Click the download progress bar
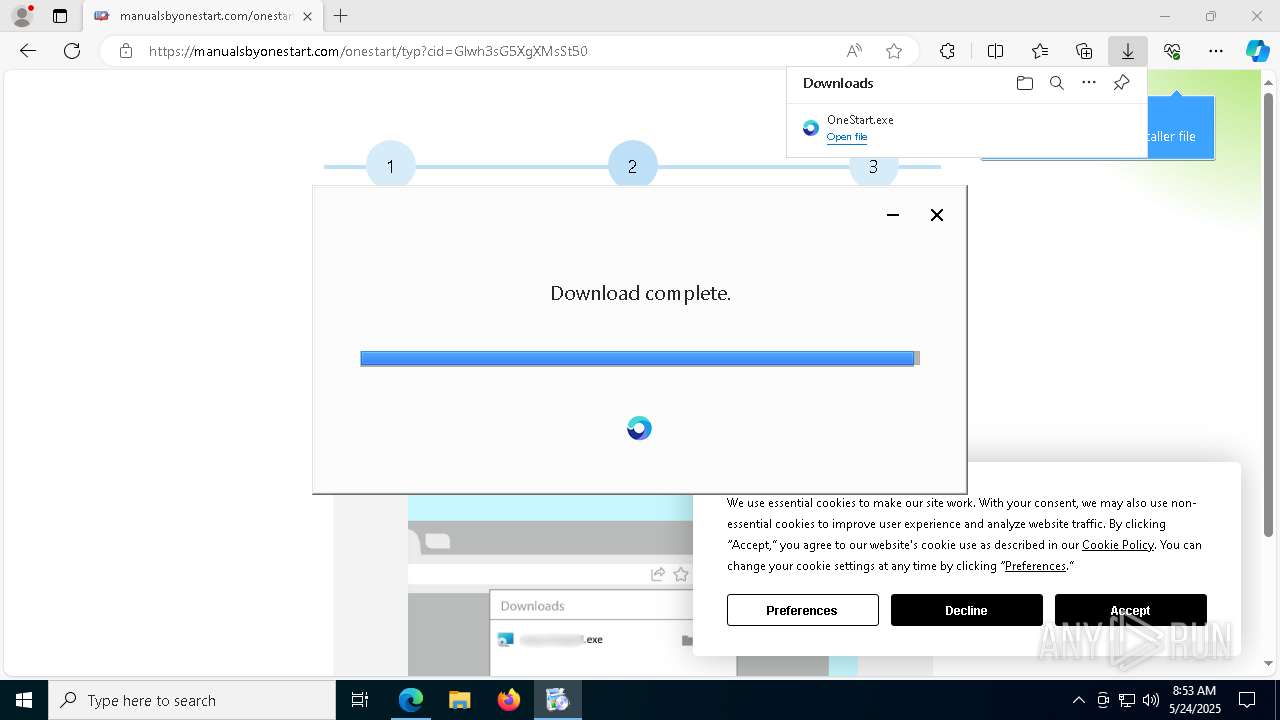Image resolution: width=1280 pixels, height=720 pixels. click(x=640, y=358)
